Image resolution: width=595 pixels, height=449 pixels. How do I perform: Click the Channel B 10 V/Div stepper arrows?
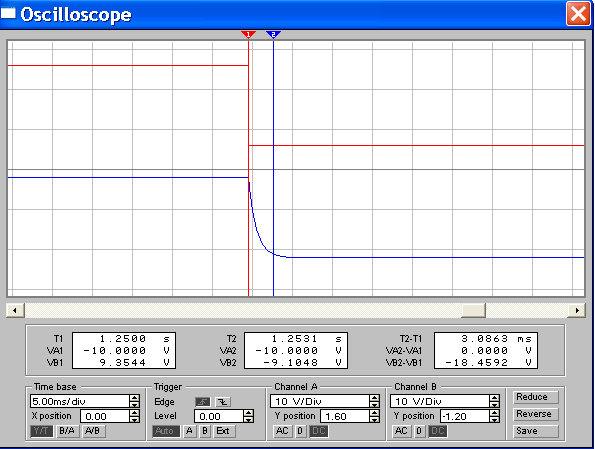click(494, 401)
